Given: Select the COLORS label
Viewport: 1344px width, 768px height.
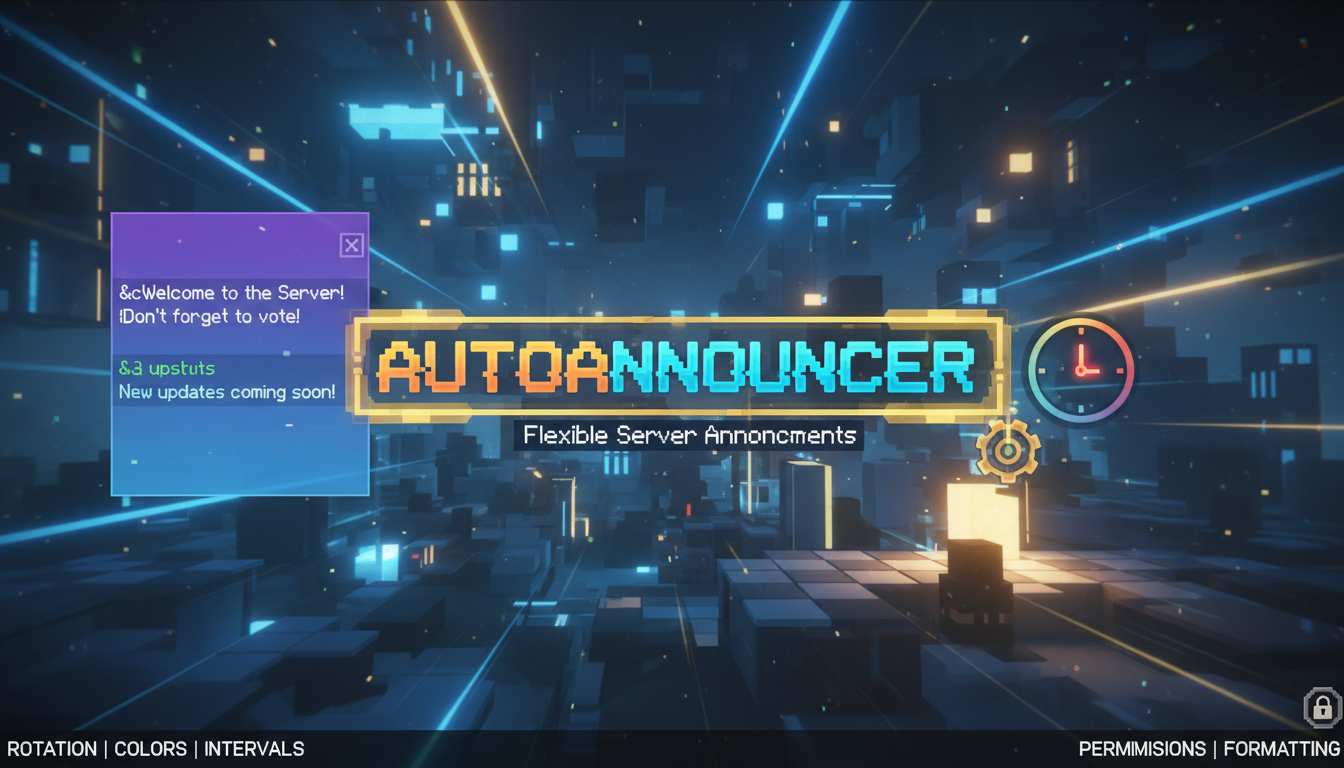Looking at the screenshot, I should point(151,749).
